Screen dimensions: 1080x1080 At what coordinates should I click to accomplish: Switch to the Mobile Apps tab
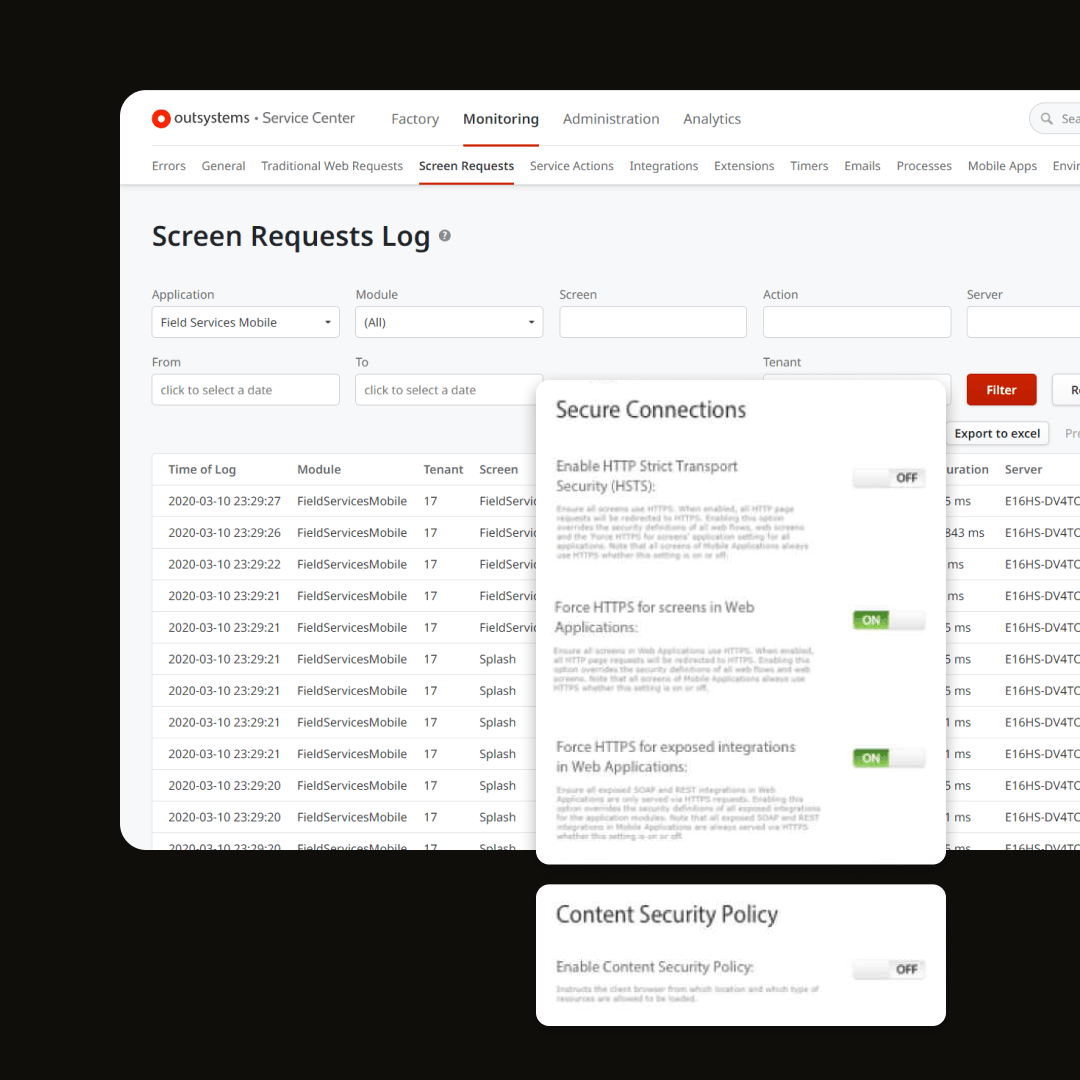pos(1002,166)
